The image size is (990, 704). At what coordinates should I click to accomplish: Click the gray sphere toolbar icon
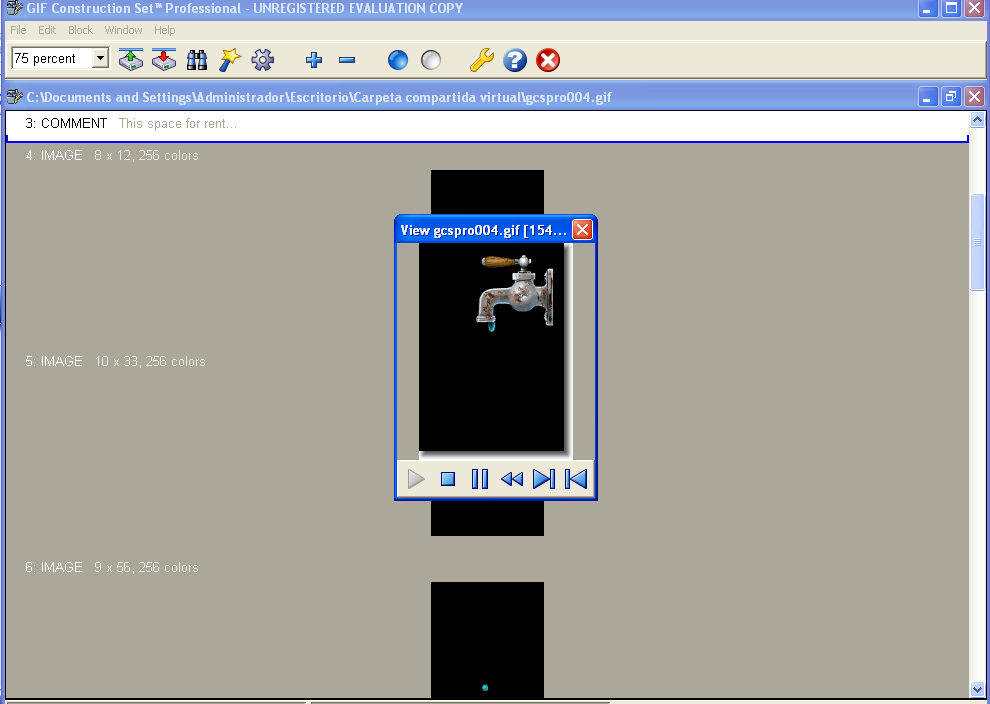[431, 60]
